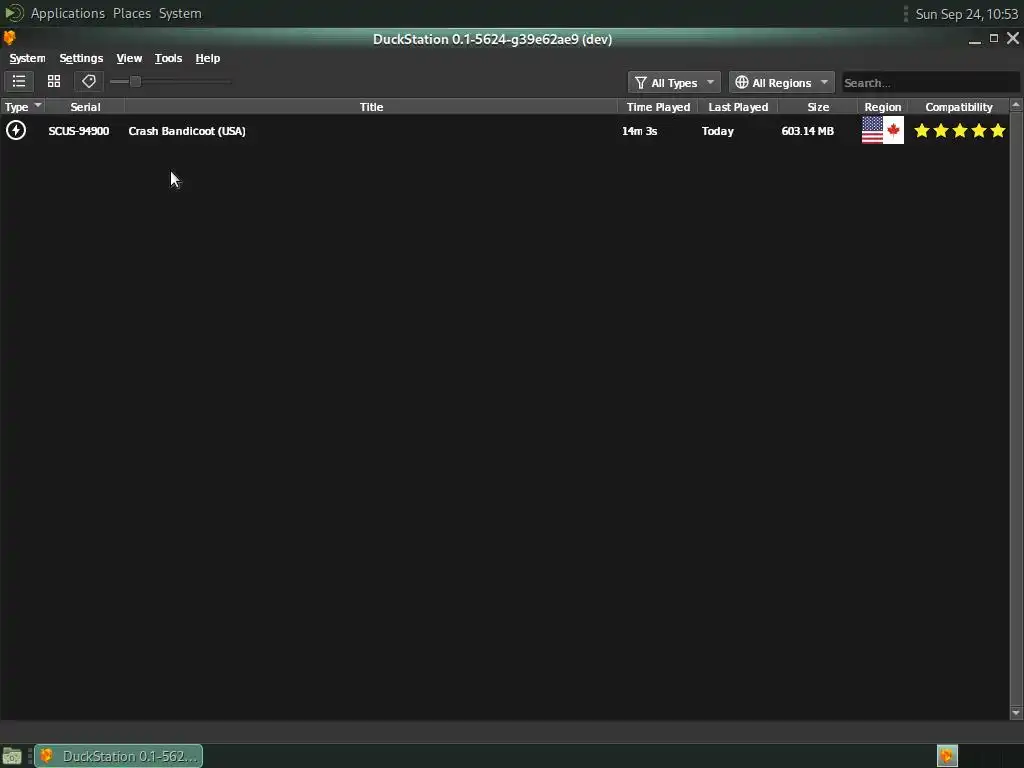Screen dimensions: 1024x768
Task: Click the 603.14 MB size cell
Action: tap(808, 131)
